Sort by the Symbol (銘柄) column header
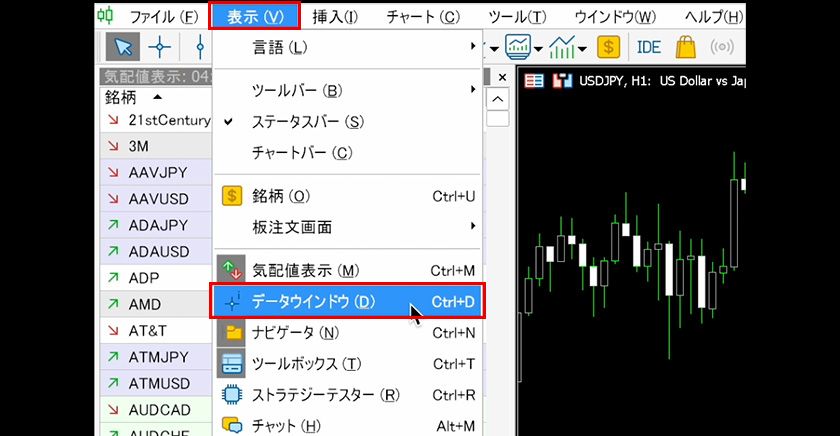The width and height of the screenshot is (840, 436). (x=120, y=97)
